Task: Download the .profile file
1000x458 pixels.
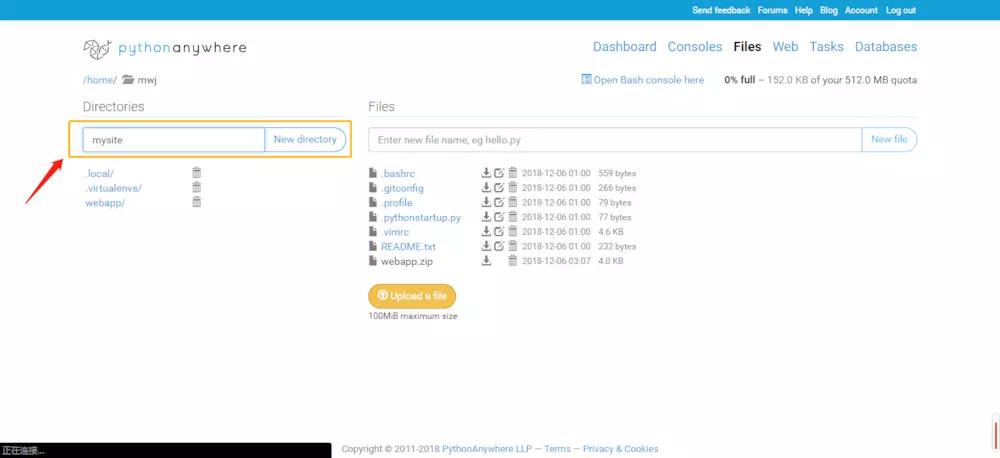Action: [x=486, y=202]
